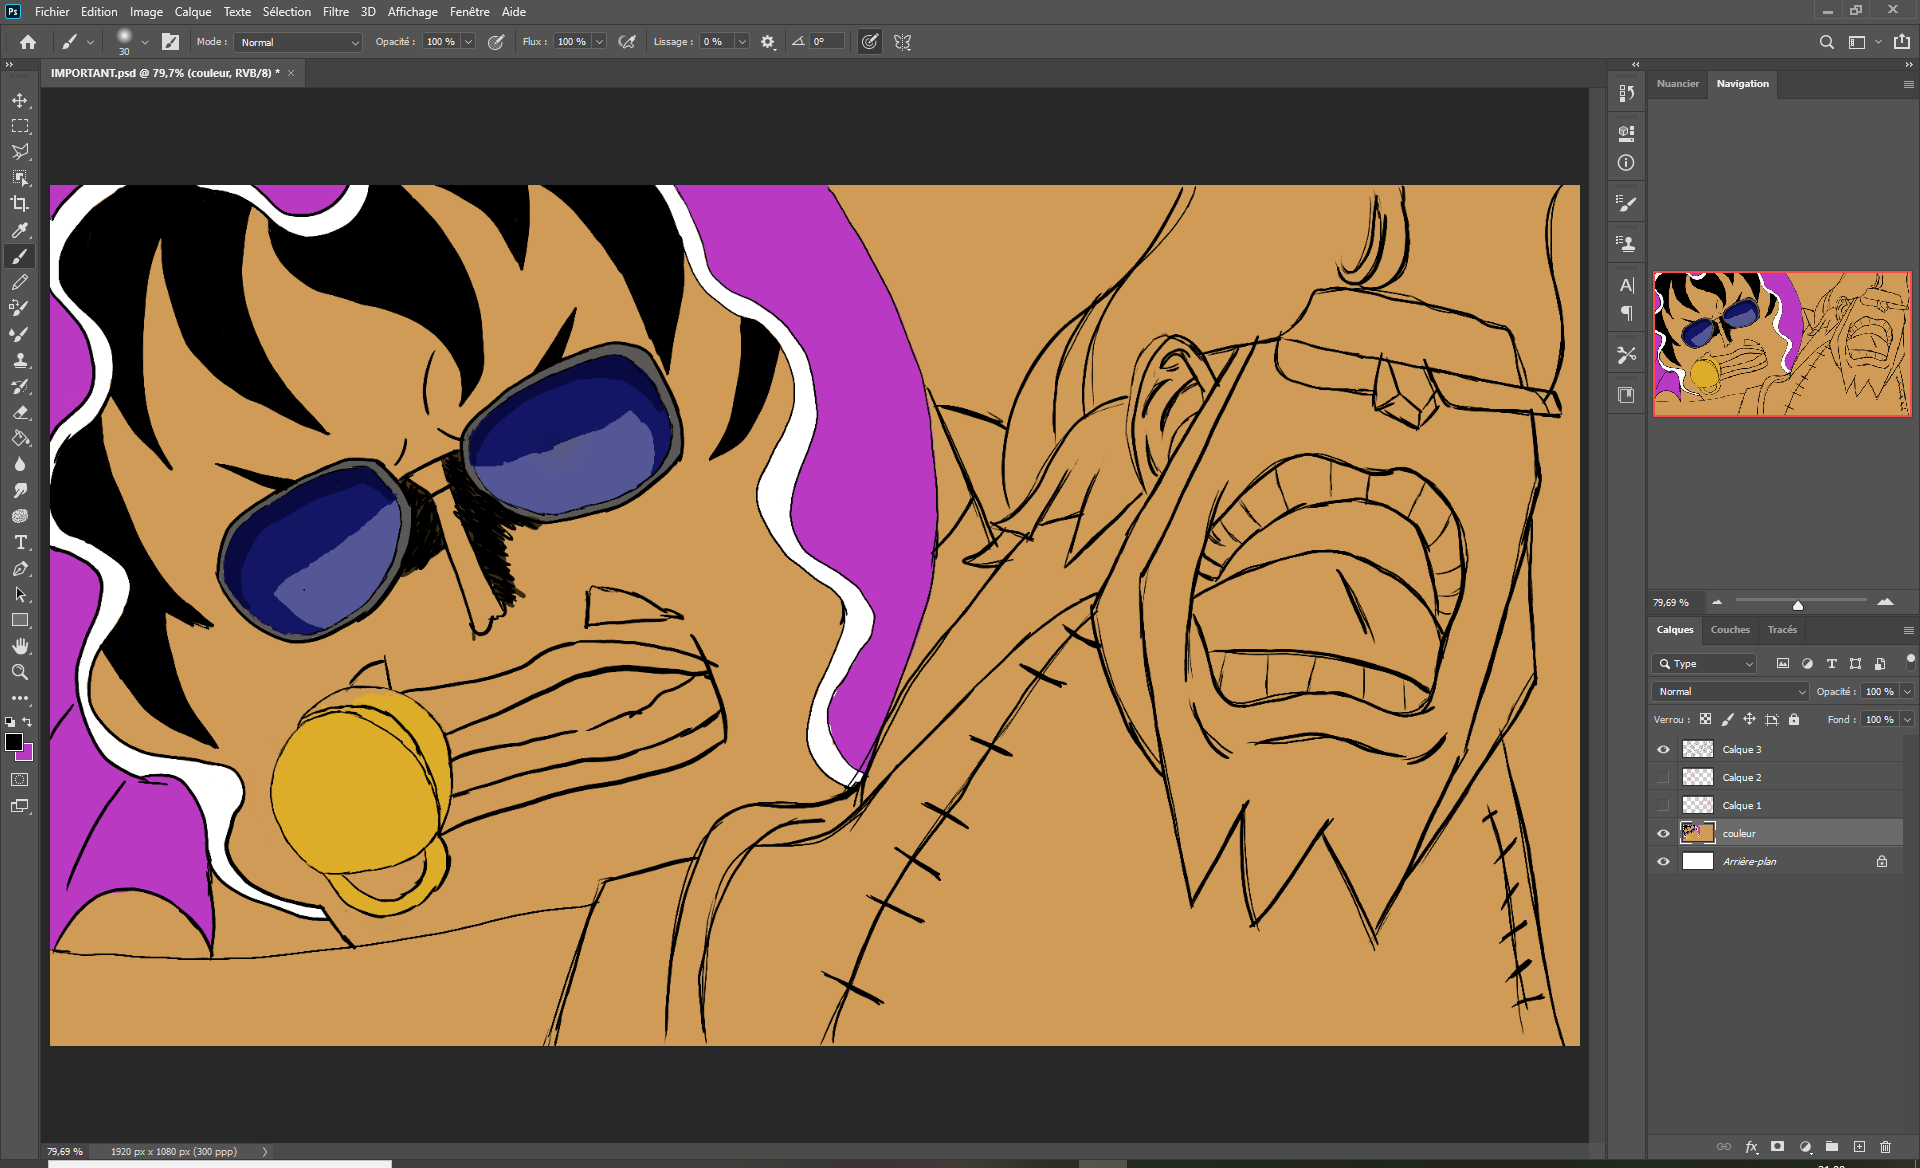
Task: Show the Calque 2 layer
Action: click(x=1663, y=777)
